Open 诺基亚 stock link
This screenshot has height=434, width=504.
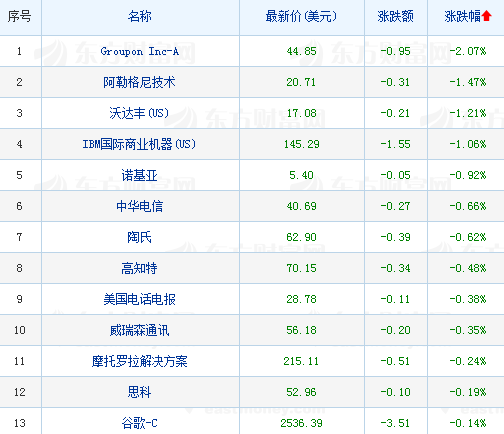[x=139, y=175]
